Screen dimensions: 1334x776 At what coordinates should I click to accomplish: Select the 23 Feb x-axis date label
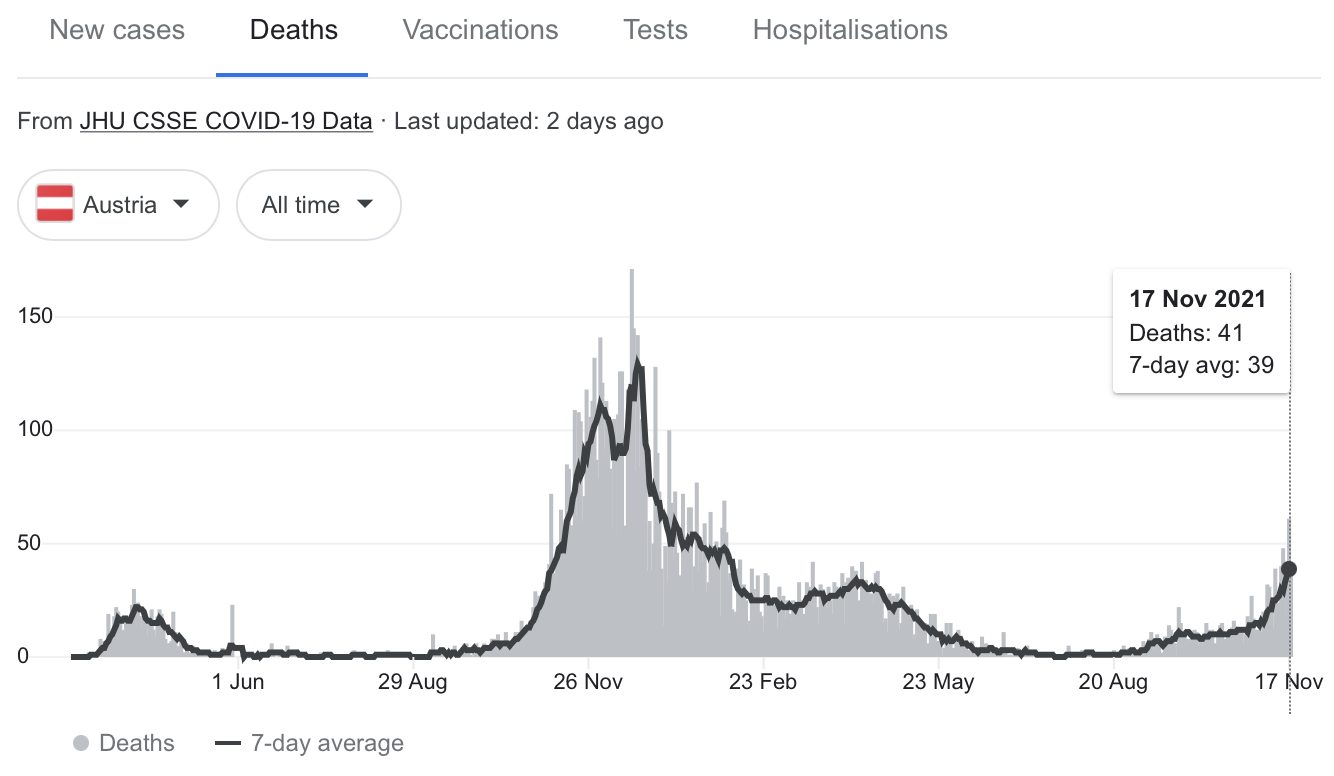coord(763,683)
